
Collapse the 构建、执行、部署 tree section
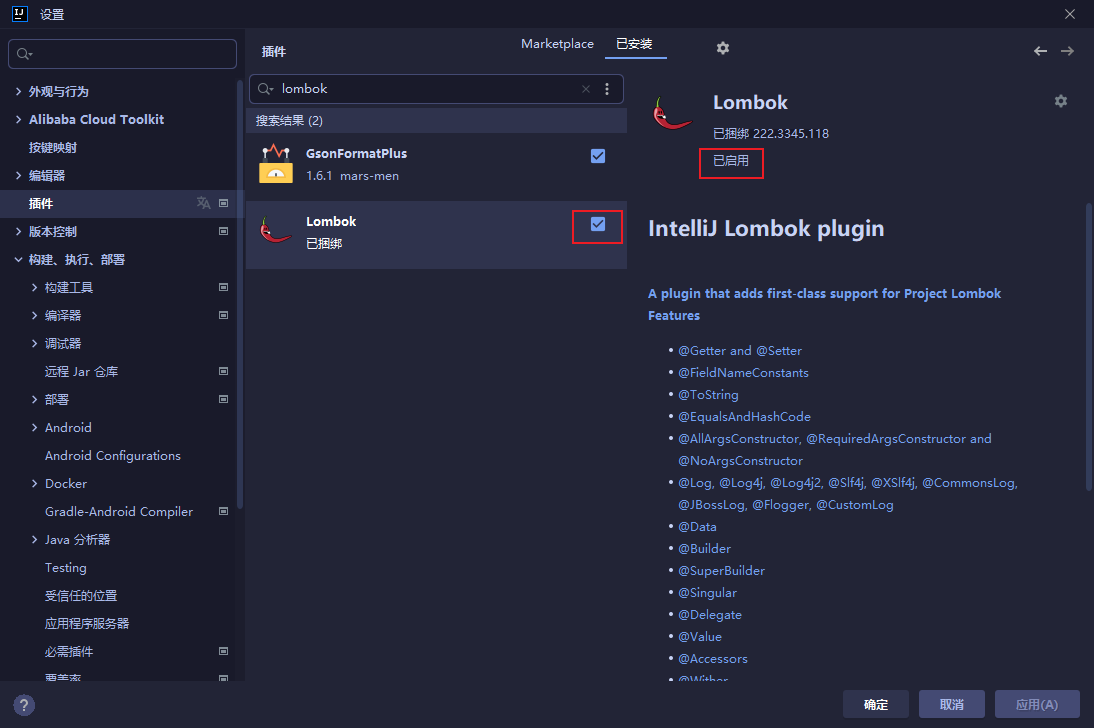click(x=19, y=259)
